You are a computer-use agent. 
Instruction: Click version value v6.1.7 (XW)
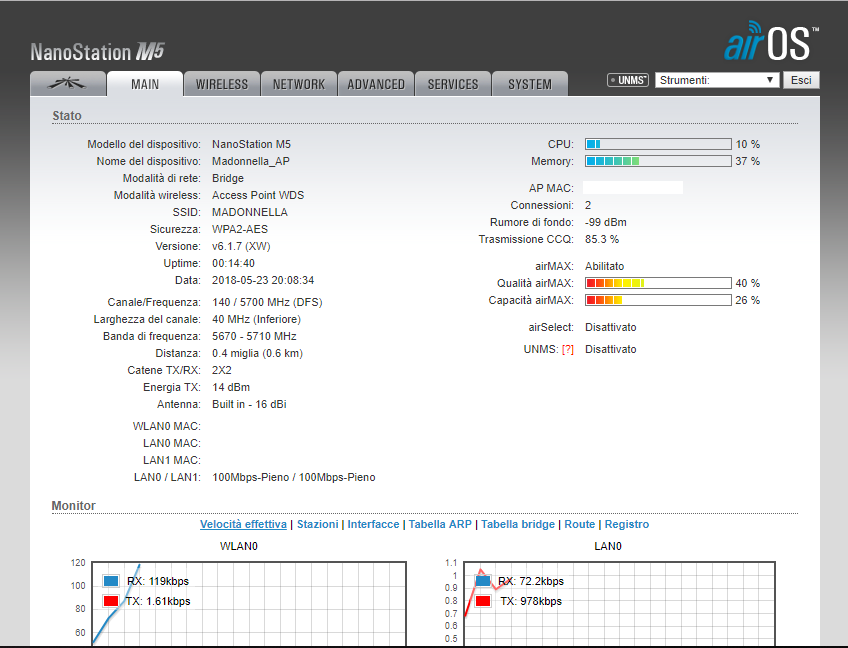click(241, 246)
